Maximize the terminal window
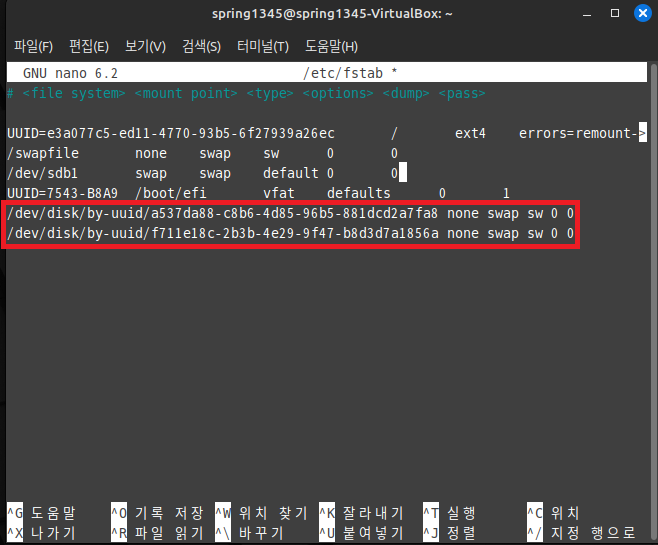The height and width of the screenshot is (545, 658). click(615, 13)
